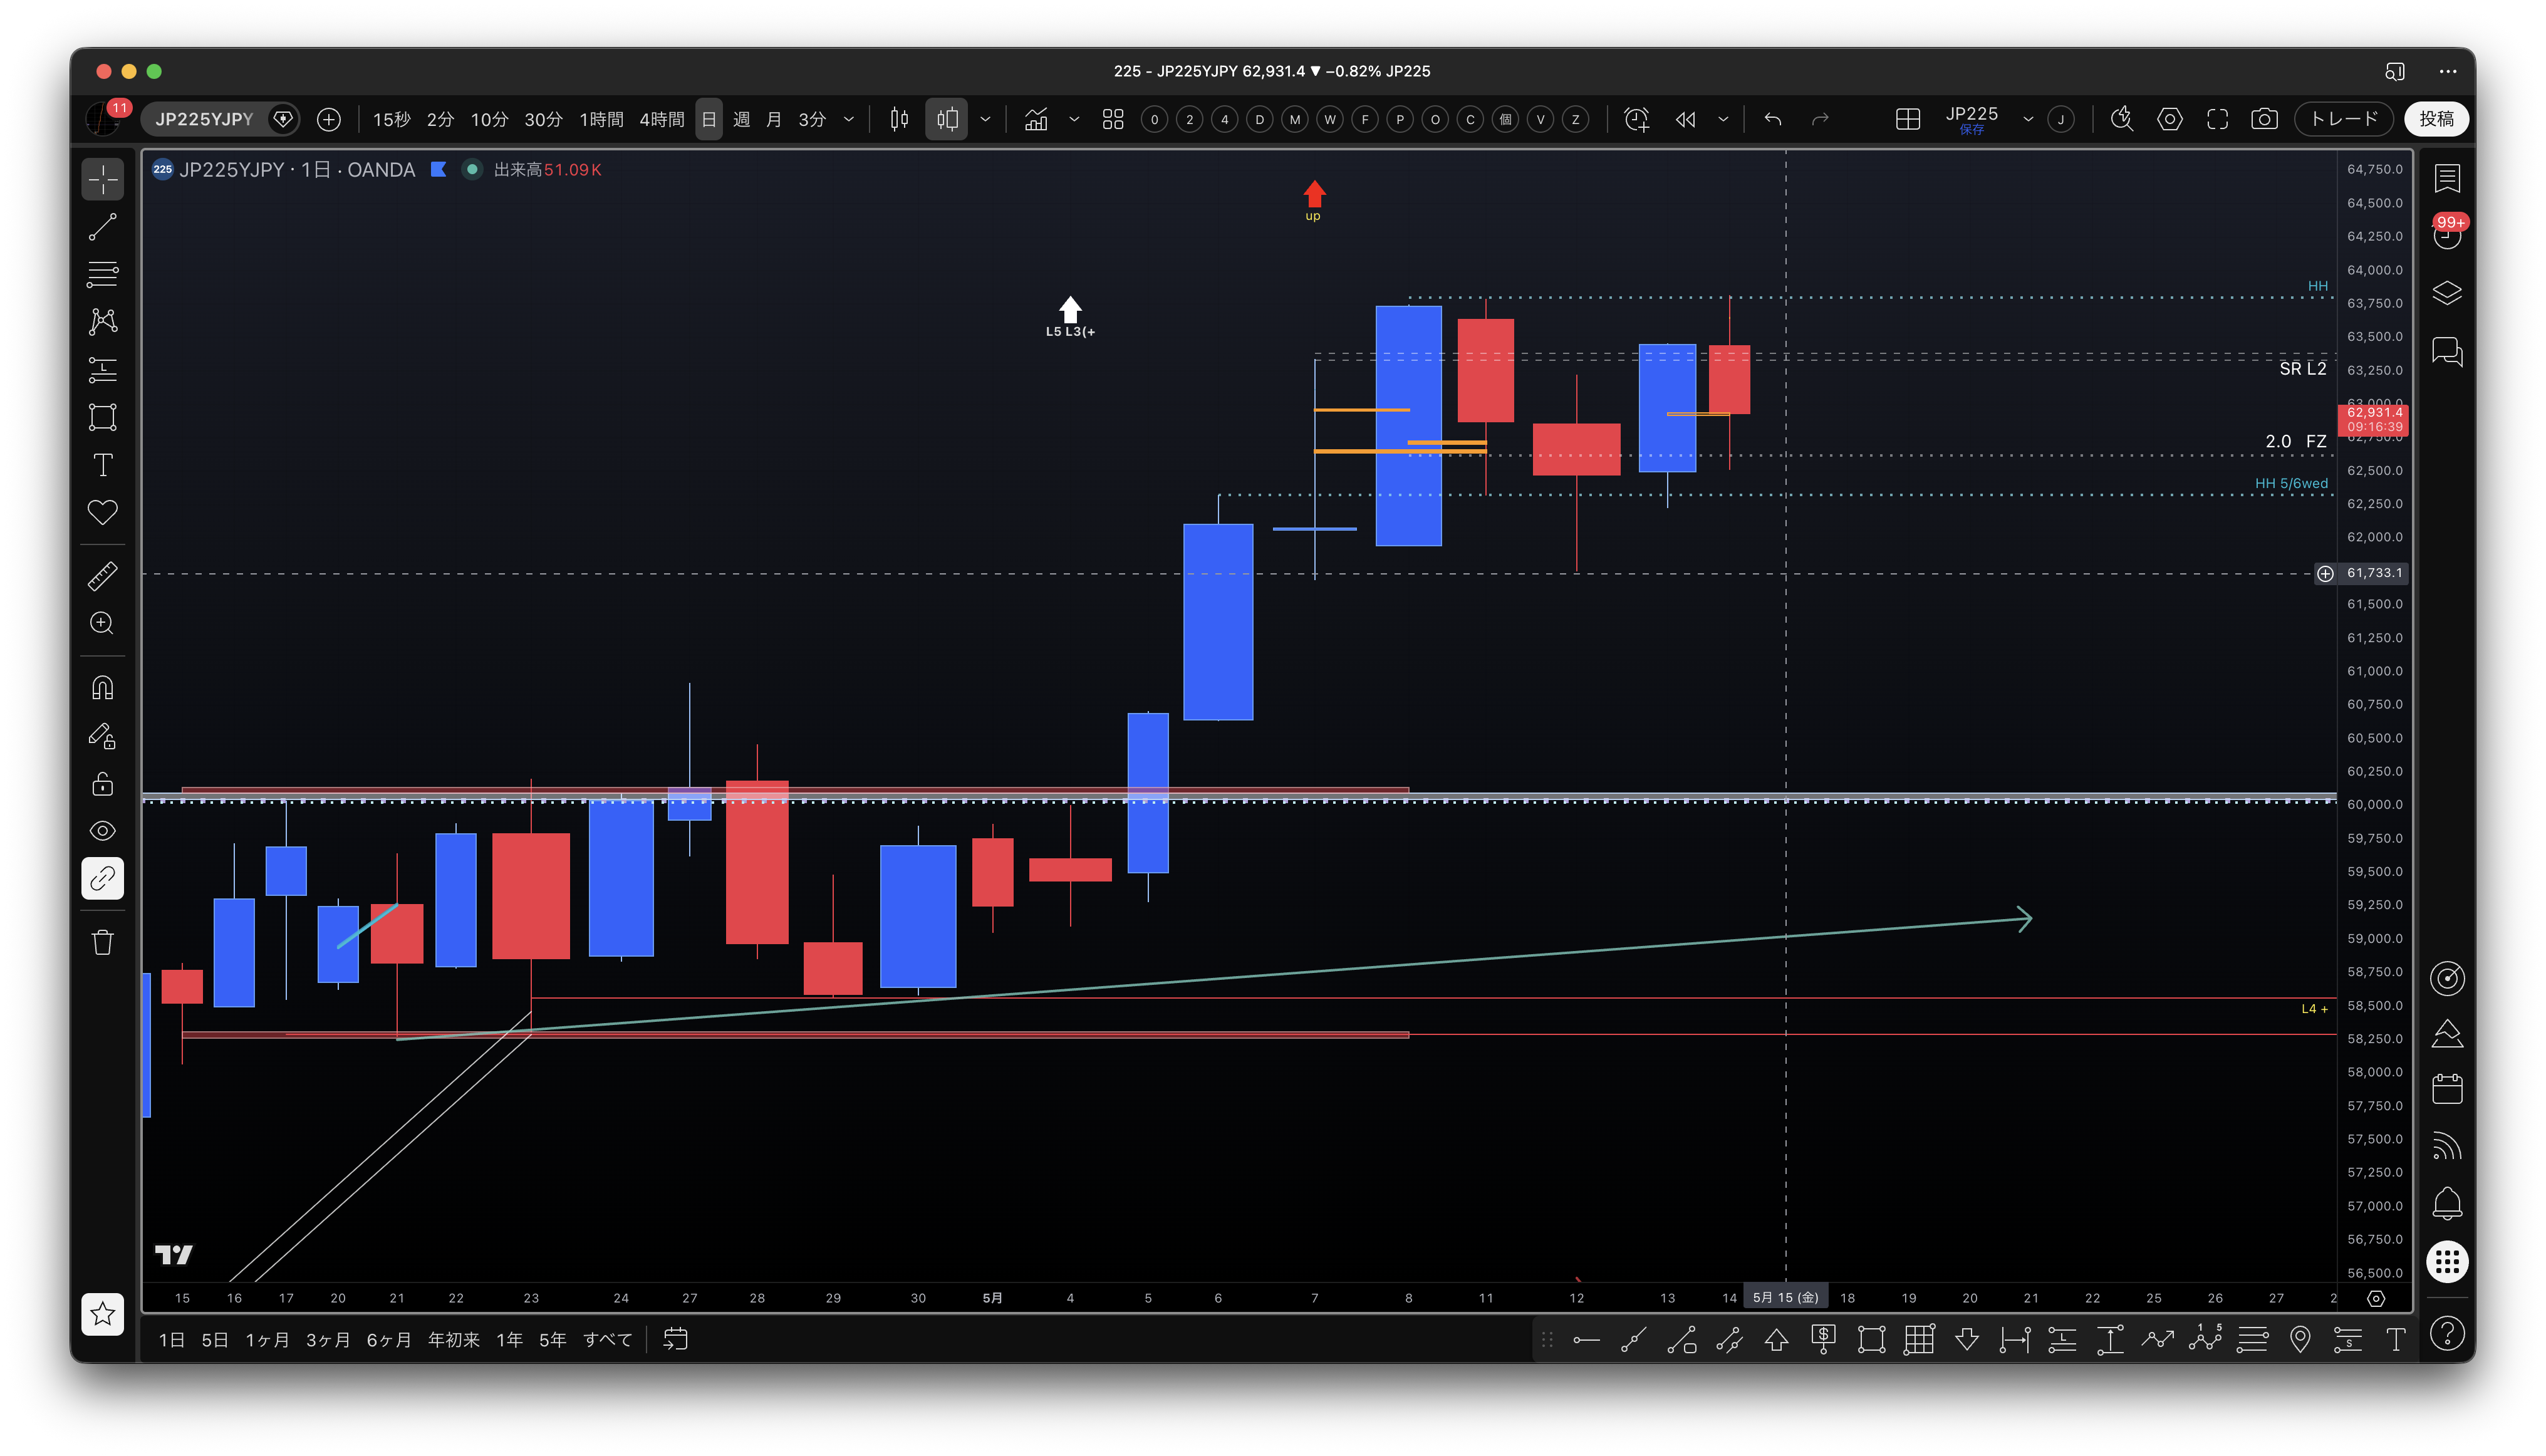
Task: Toggle hide all drawings eye icon
Action: [102, 831]
